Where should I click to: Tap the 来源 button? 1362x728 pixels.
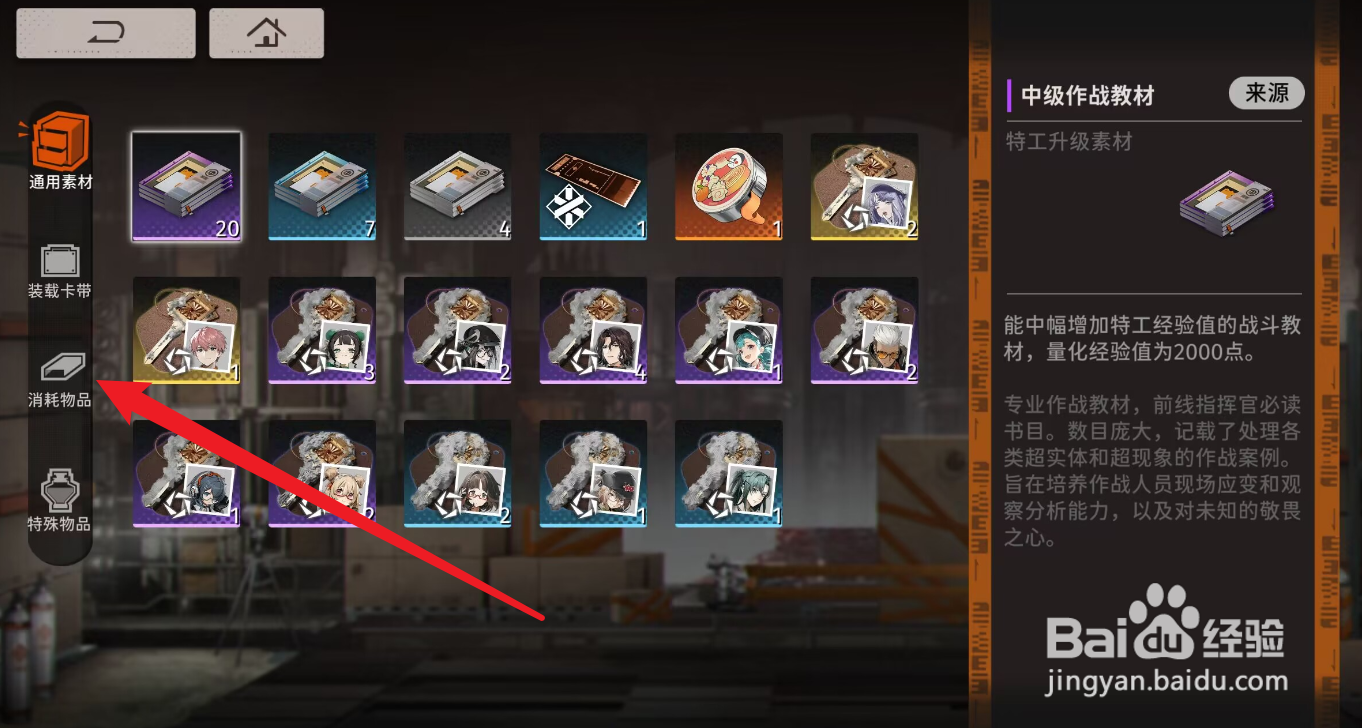(x=1266, y=93)
